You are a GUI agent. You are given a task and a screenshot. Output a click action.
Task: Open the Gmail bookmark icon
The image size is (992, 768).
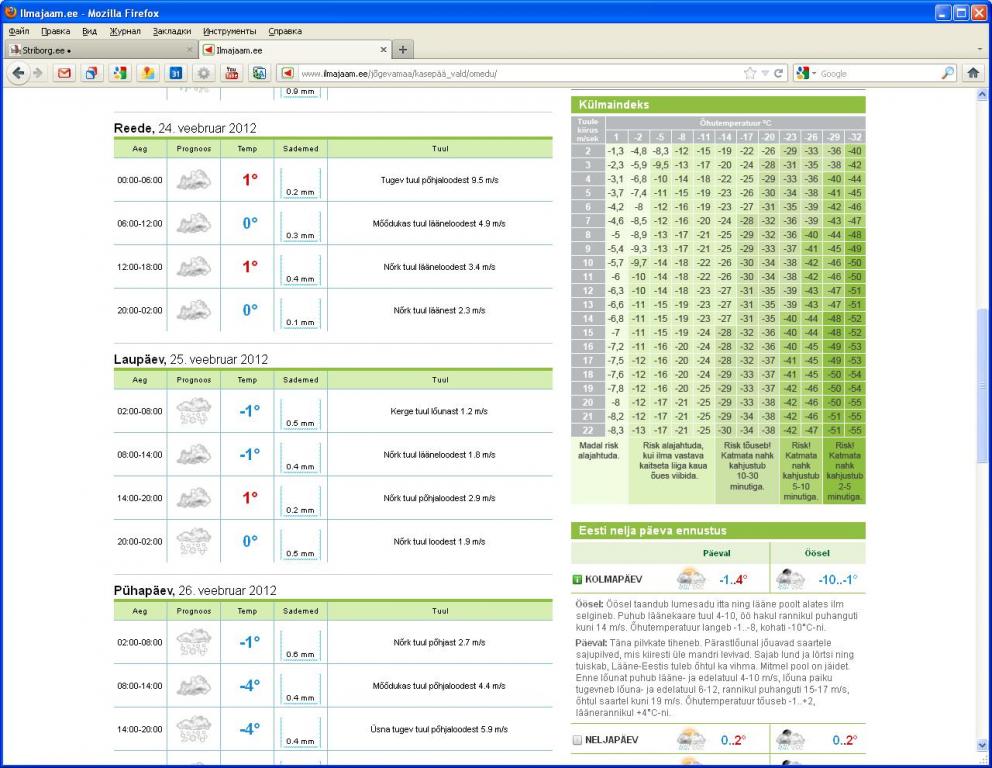[65, 73]
